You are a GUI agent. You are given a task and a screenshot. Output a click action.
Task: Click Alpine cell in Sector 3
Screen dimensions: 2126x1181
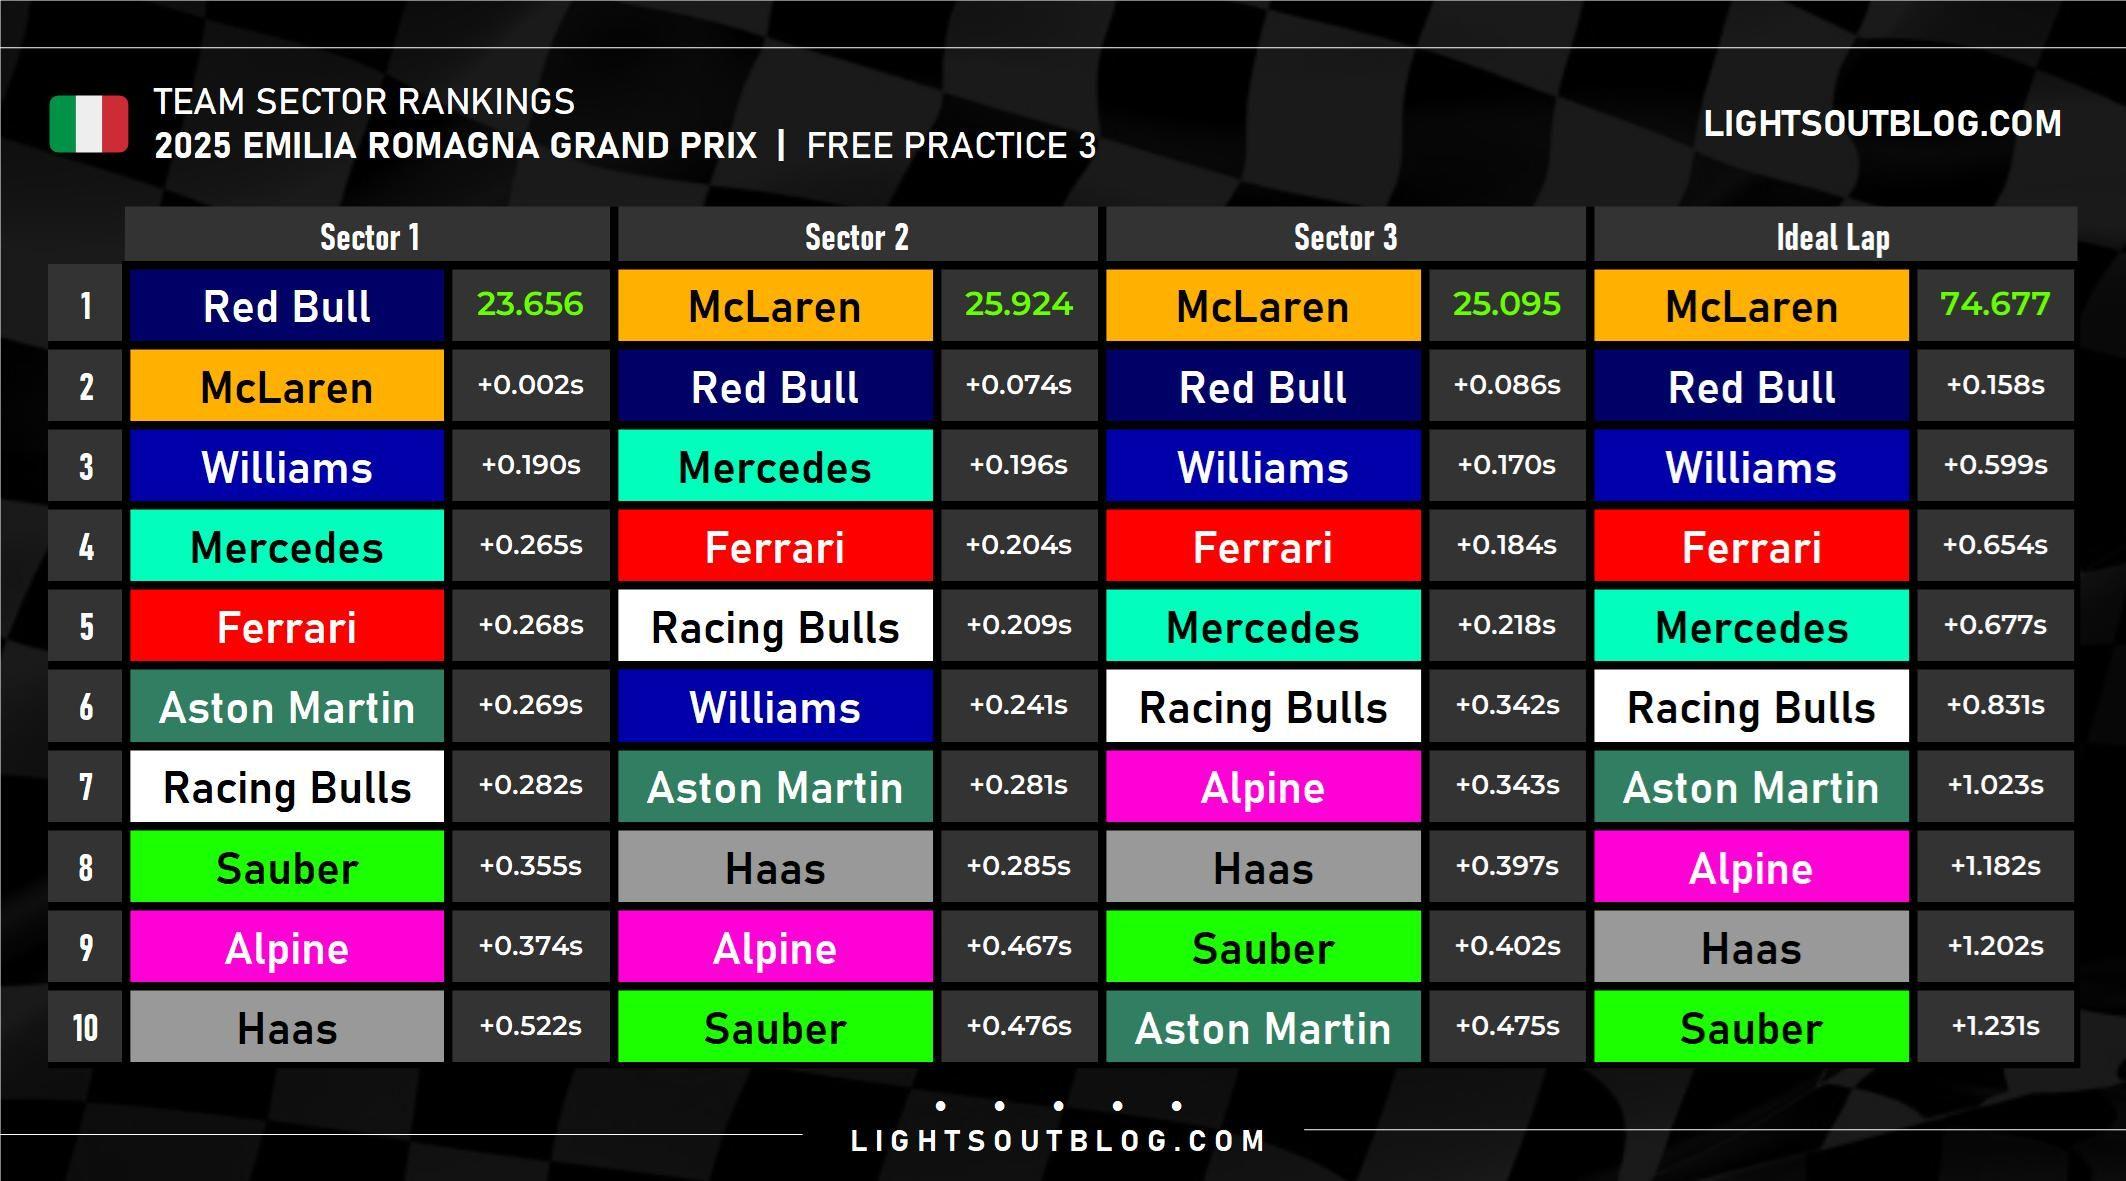click(1263, 787)
